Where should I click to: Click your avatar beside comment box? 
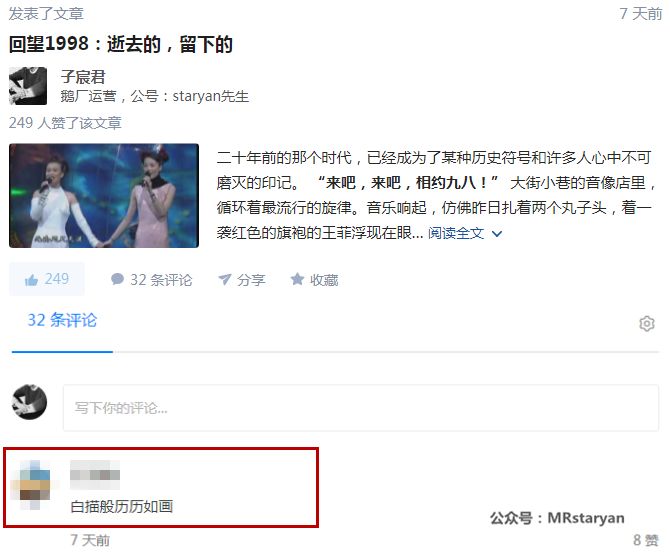29,402
